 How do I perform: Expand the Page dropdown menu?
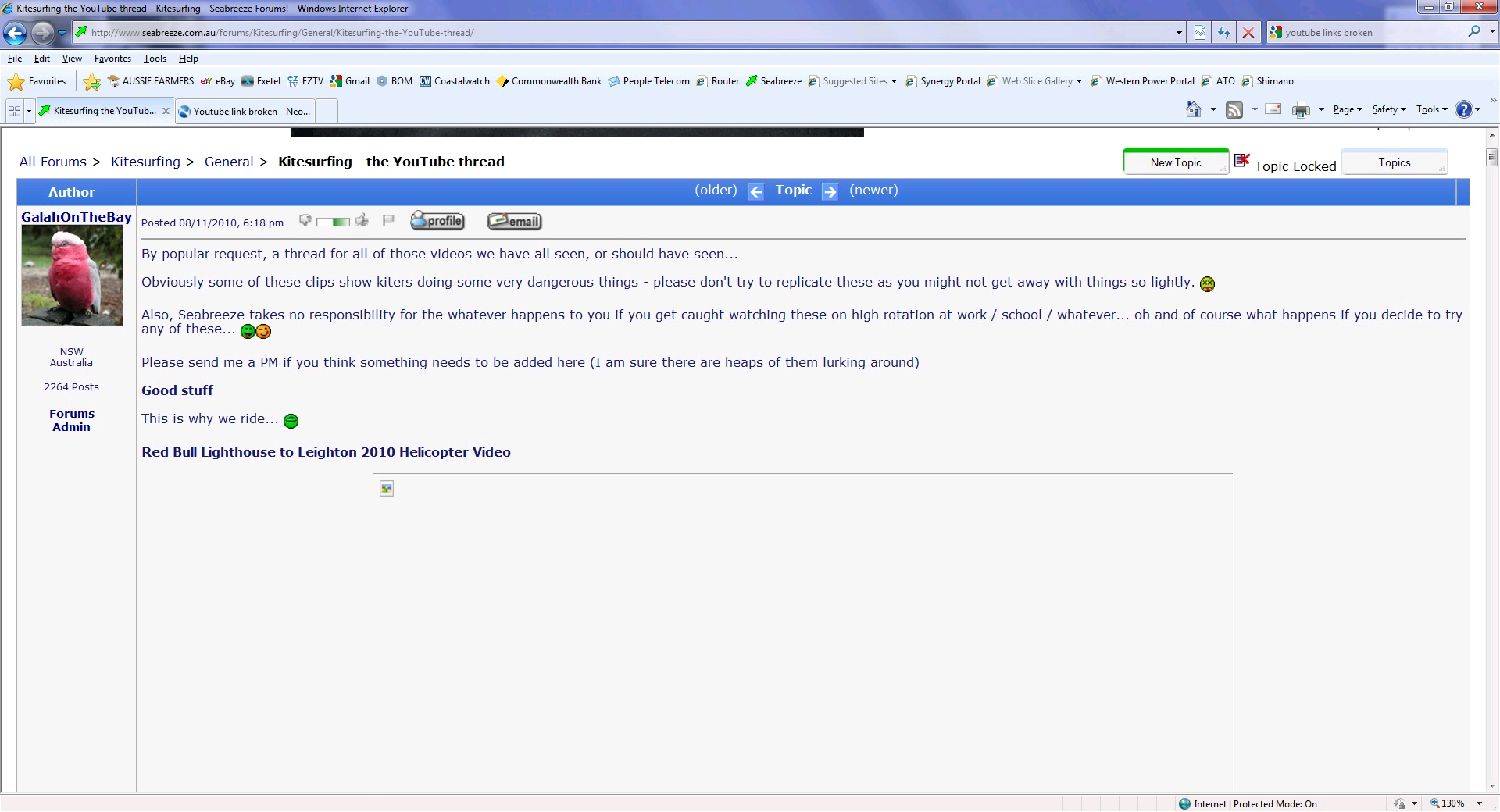1346,110
